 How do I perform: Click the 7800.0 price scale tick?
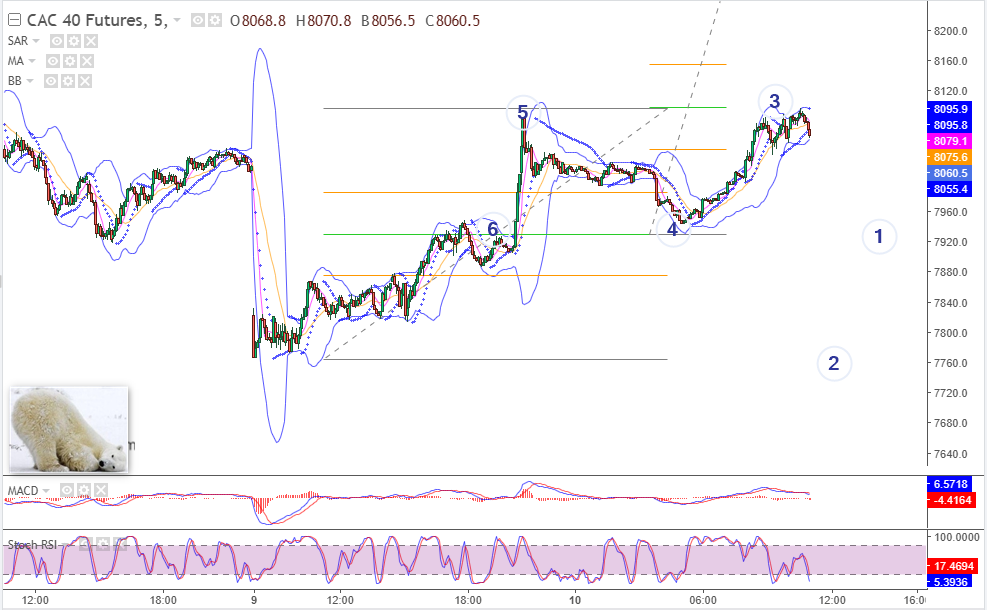950,333
